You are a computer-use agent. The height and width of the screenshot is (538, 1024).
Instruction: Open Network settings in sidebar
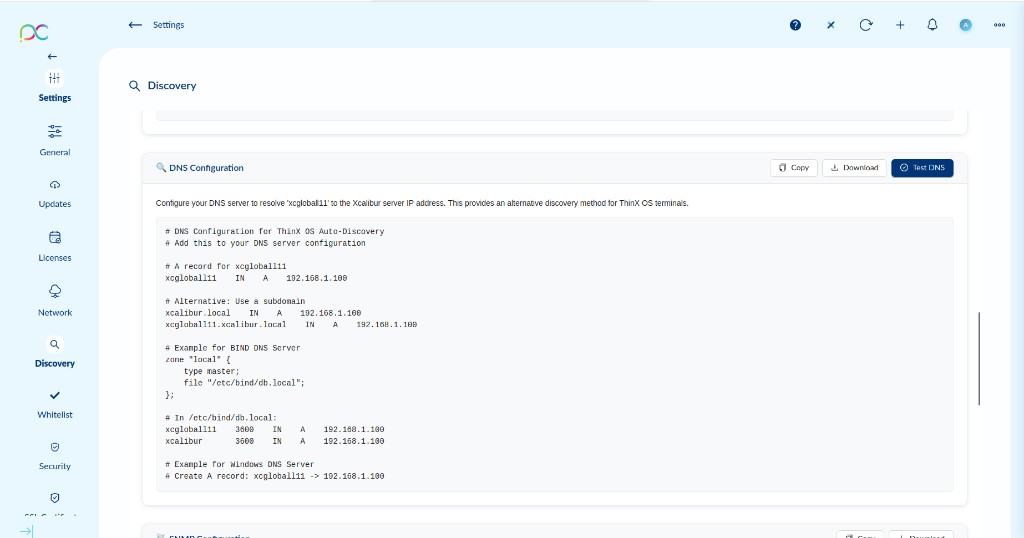[55, 300]
